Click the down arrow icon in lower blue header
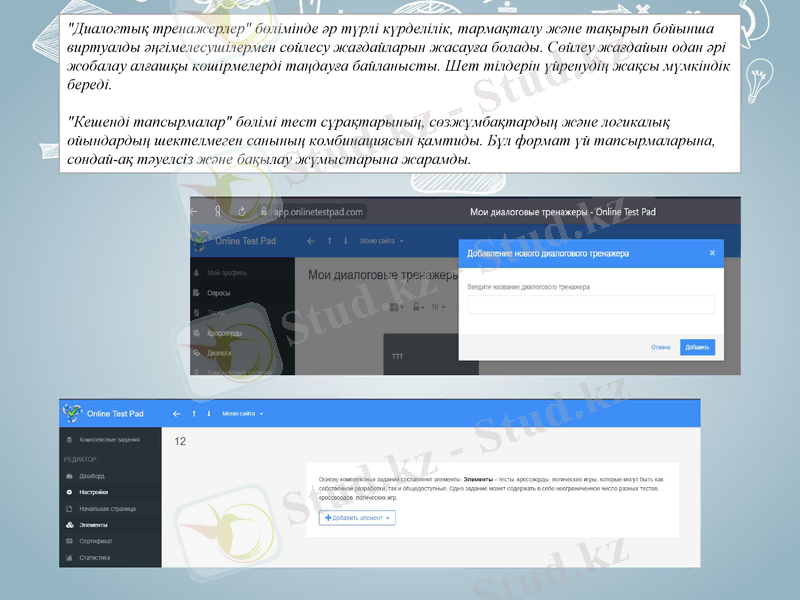The width and height of the screenshot is (800, 600). (x=209, y=413)
